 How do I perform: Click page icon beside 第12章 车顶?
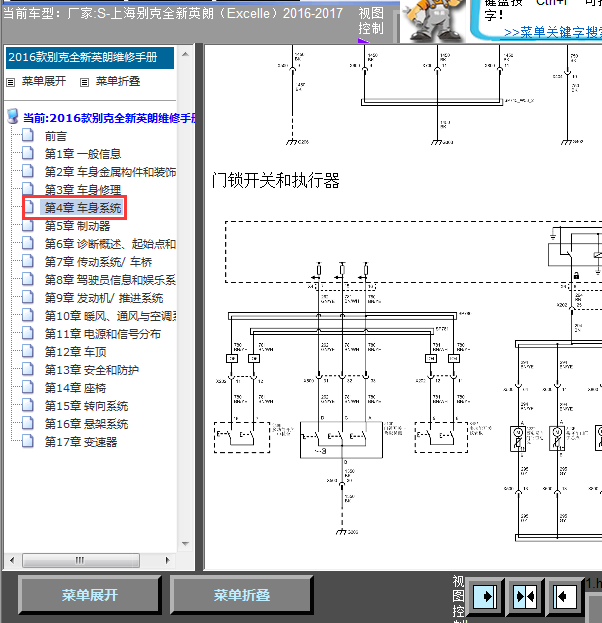click(x=28, y=351)
